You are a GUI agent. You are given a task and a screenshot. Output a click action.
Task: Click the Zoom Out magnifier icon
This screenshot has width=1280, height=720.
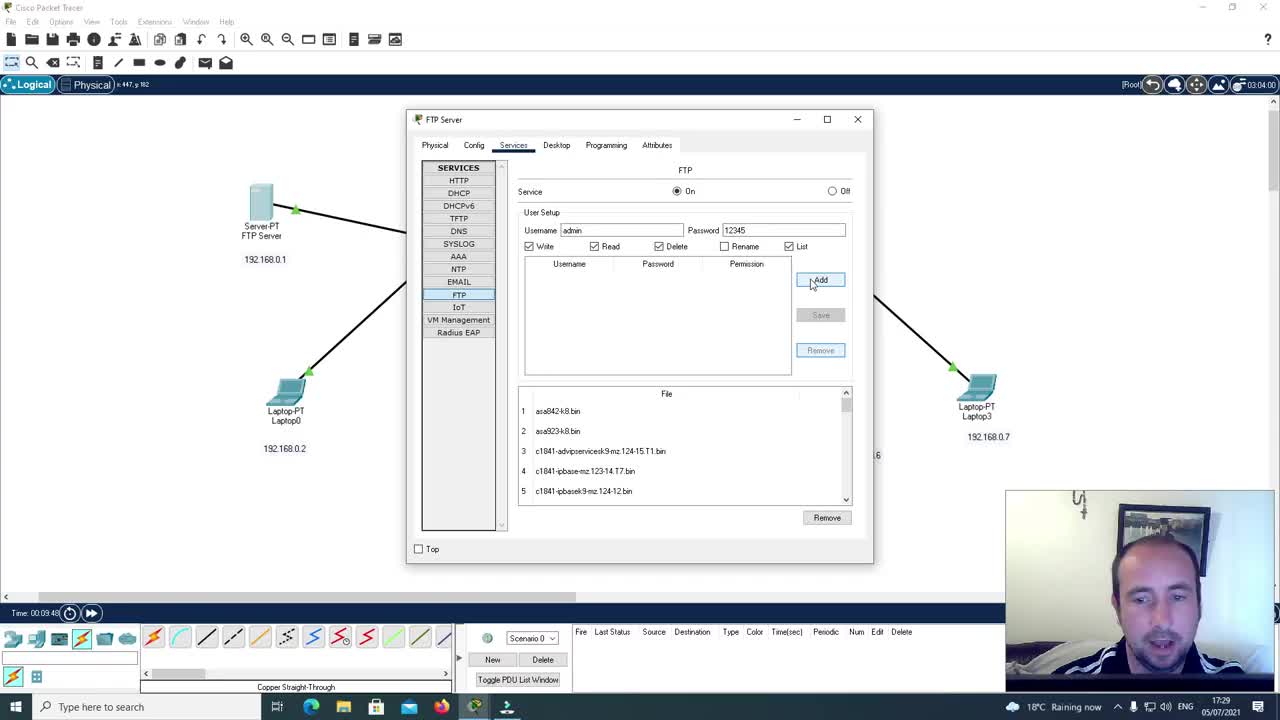(x=288, y=39)
